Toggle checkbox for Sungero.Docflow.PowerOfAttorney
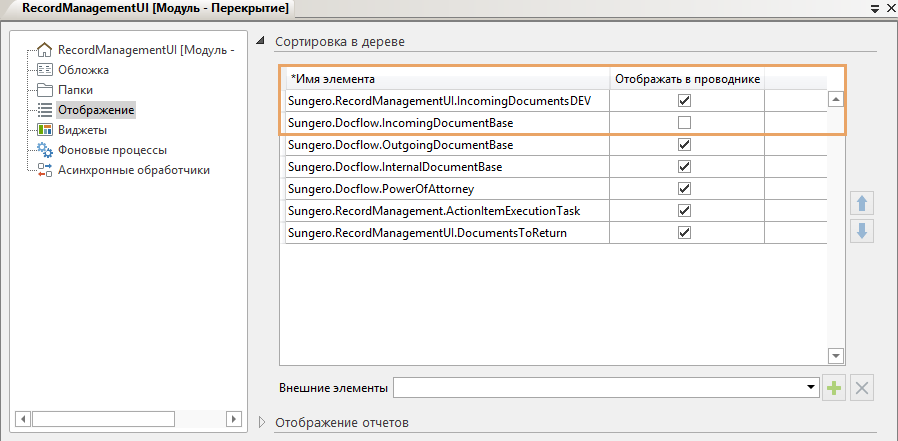This screenshot has width=898, height=441. point(685,189)
